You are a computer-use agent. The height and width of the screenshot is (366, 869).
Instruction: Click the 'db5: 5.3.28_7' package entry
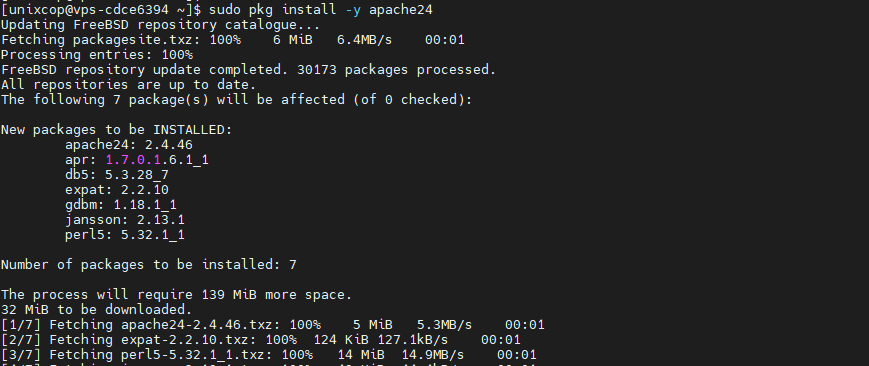coord(117,175)
